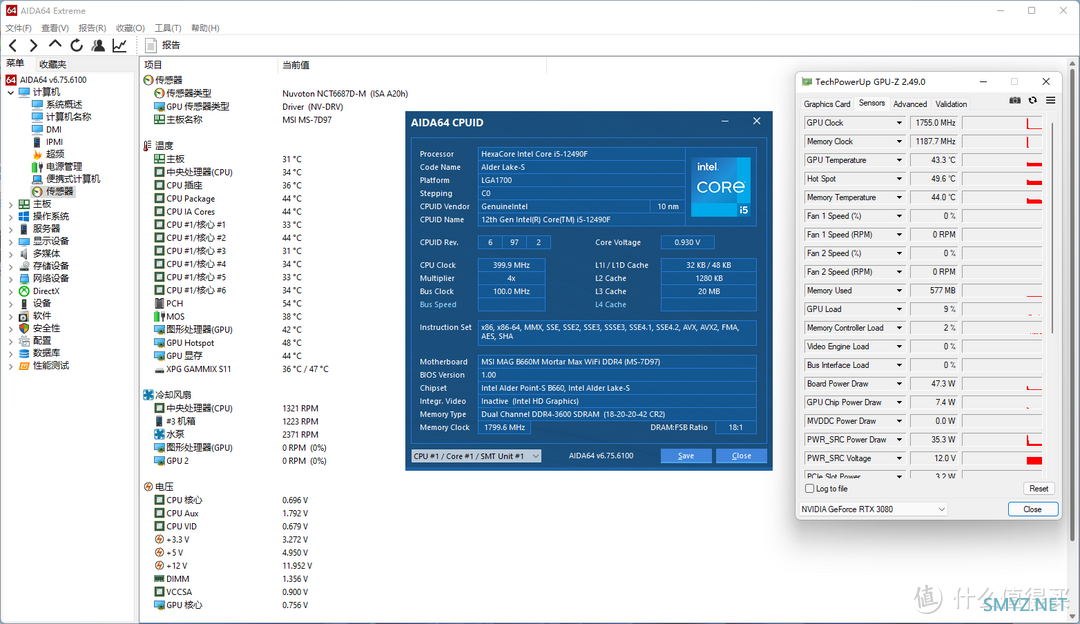
Task: Click the forward arrow in AIDA64 toolbar
Action: pyautogui.click(x=33, y=45)
